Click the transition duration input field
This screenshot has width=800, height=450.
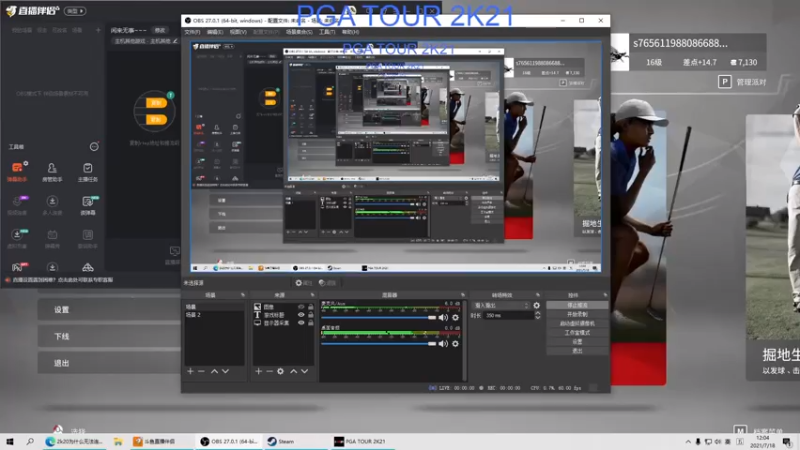coord(508,316)
